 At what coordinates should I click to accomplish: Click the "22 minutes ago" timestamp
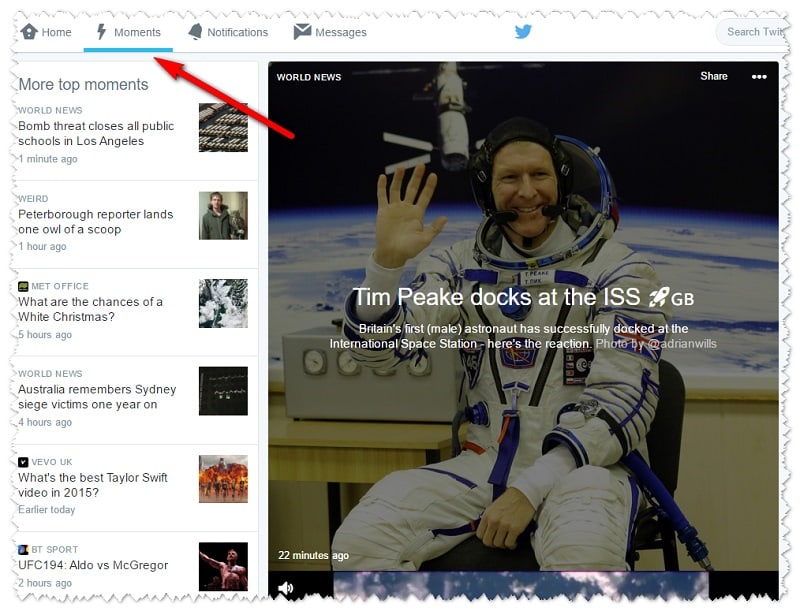click(x=313, y=555)
